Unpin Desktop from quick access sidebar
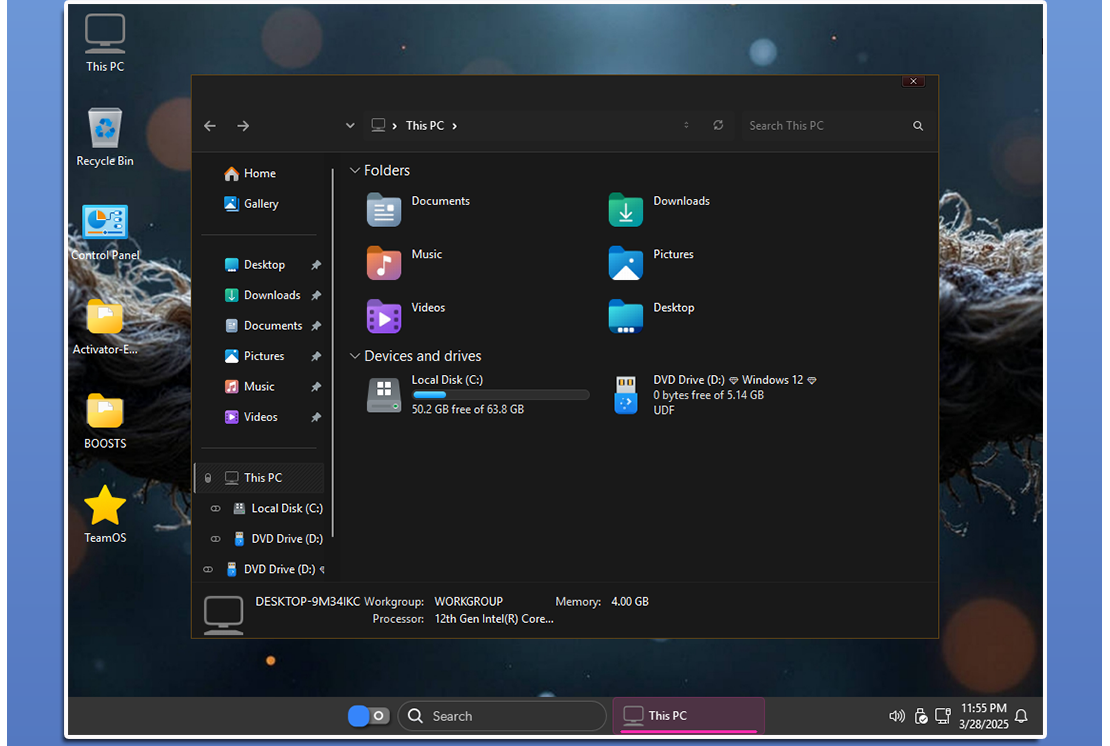1110x746 pixels. pyautogui.click(x=316, y=265)
